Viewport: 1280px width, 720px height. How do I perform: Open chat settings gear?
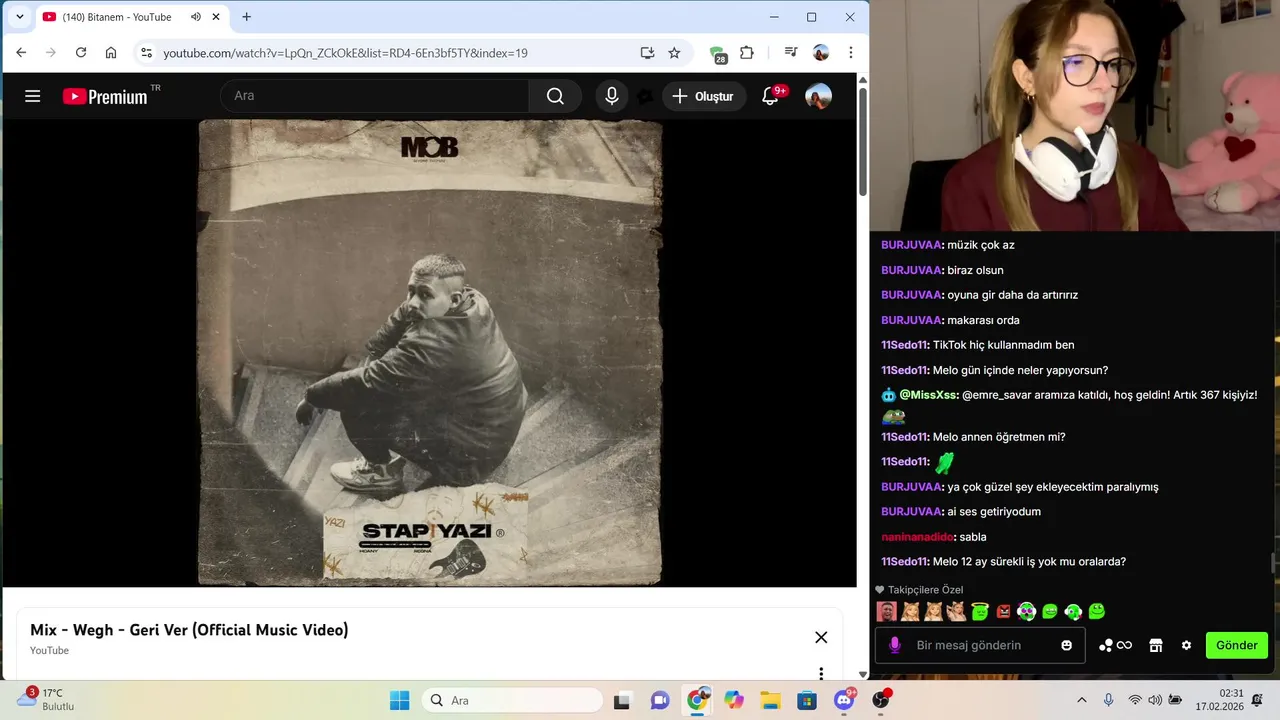1186,645
